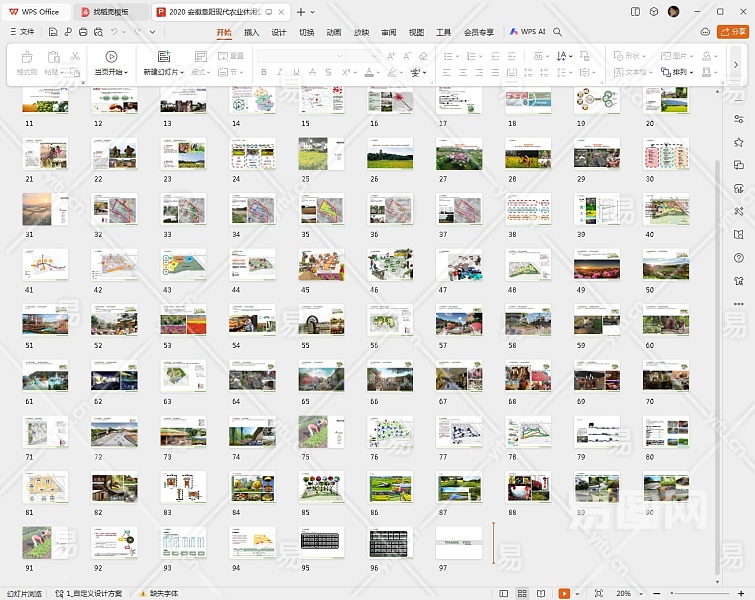Open the 设计 ribbon tab

tap(279, 32)
